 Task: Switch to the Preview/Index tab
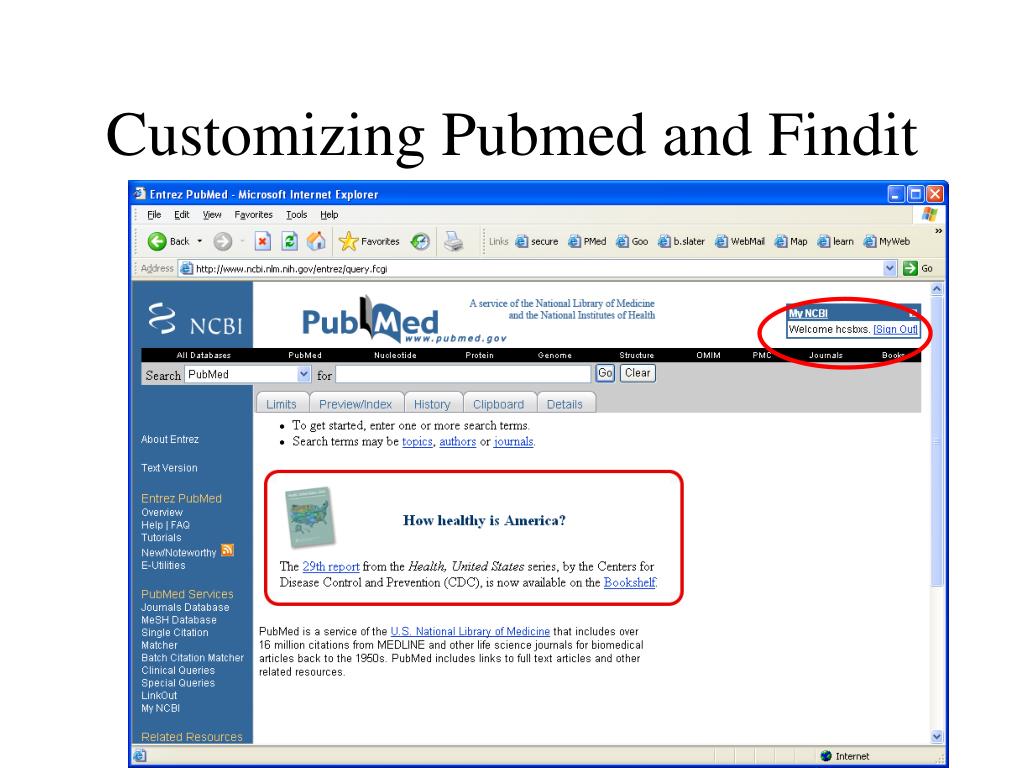coord(355,404)
